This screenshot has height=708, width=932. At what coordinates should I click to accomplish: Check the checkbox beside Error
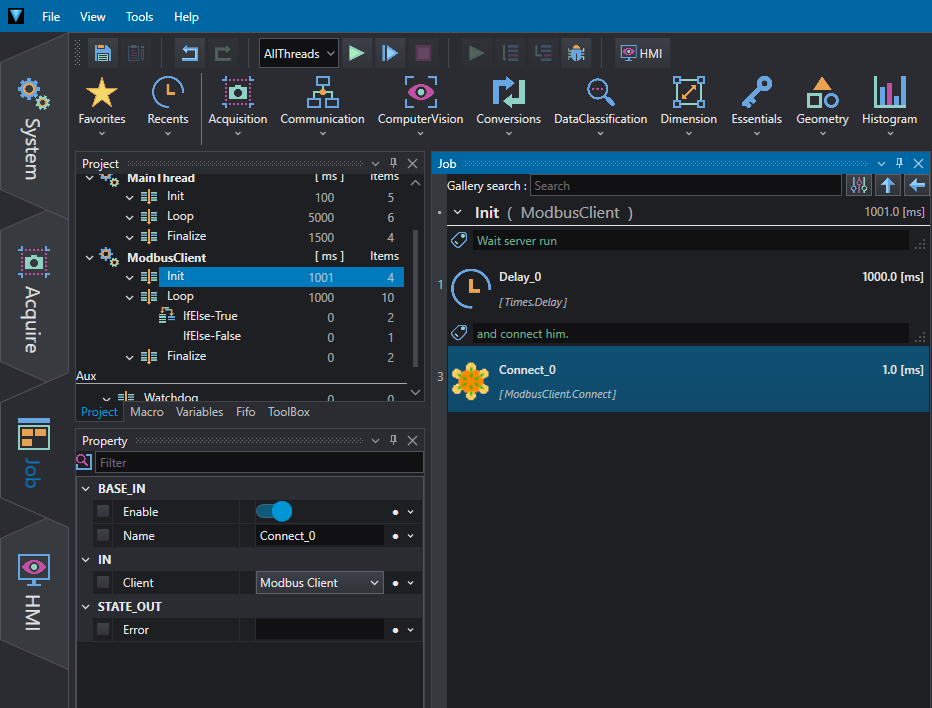click(103, 630)
